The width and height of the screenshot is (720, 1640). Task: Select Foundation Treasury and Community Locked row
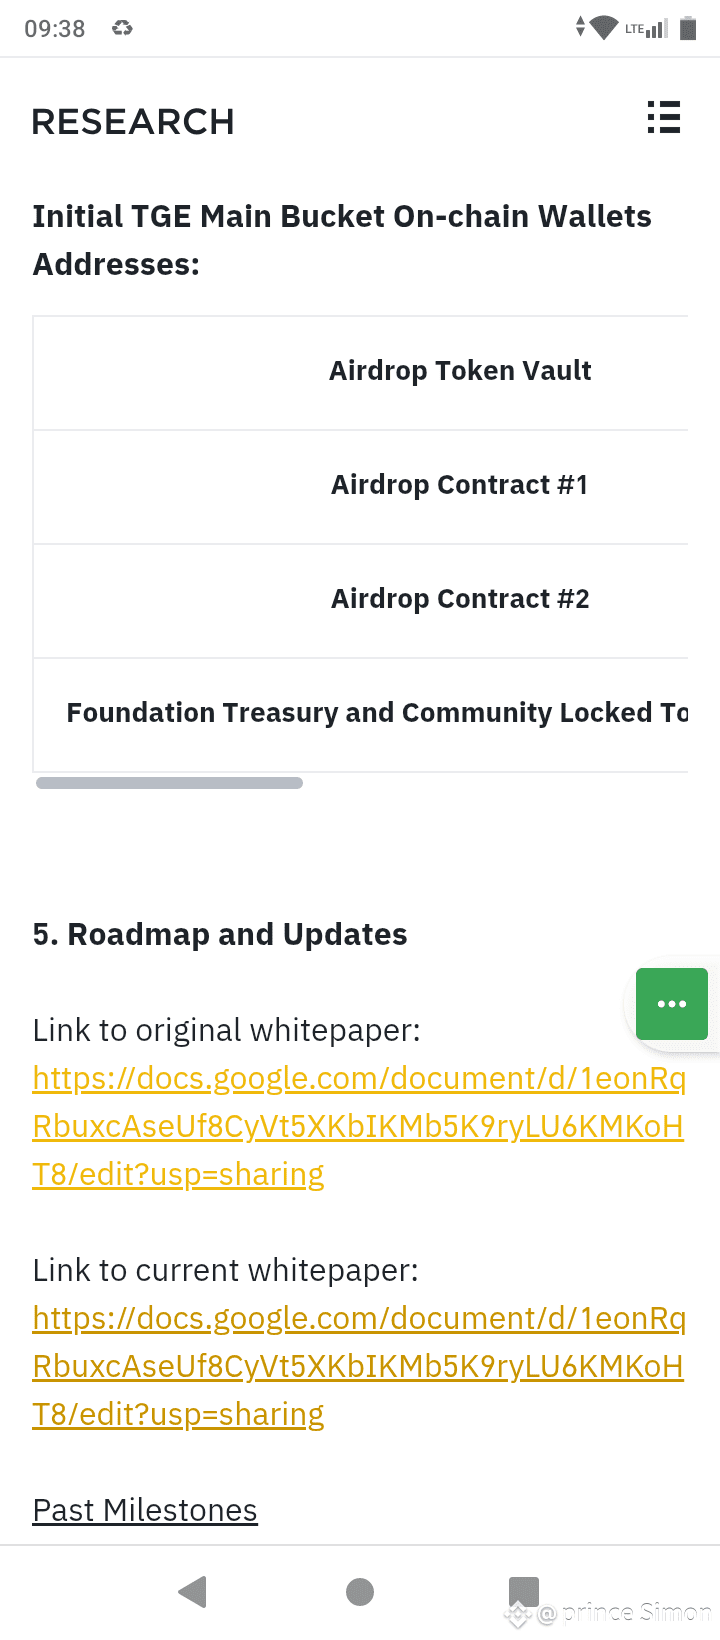coord(361,713)
